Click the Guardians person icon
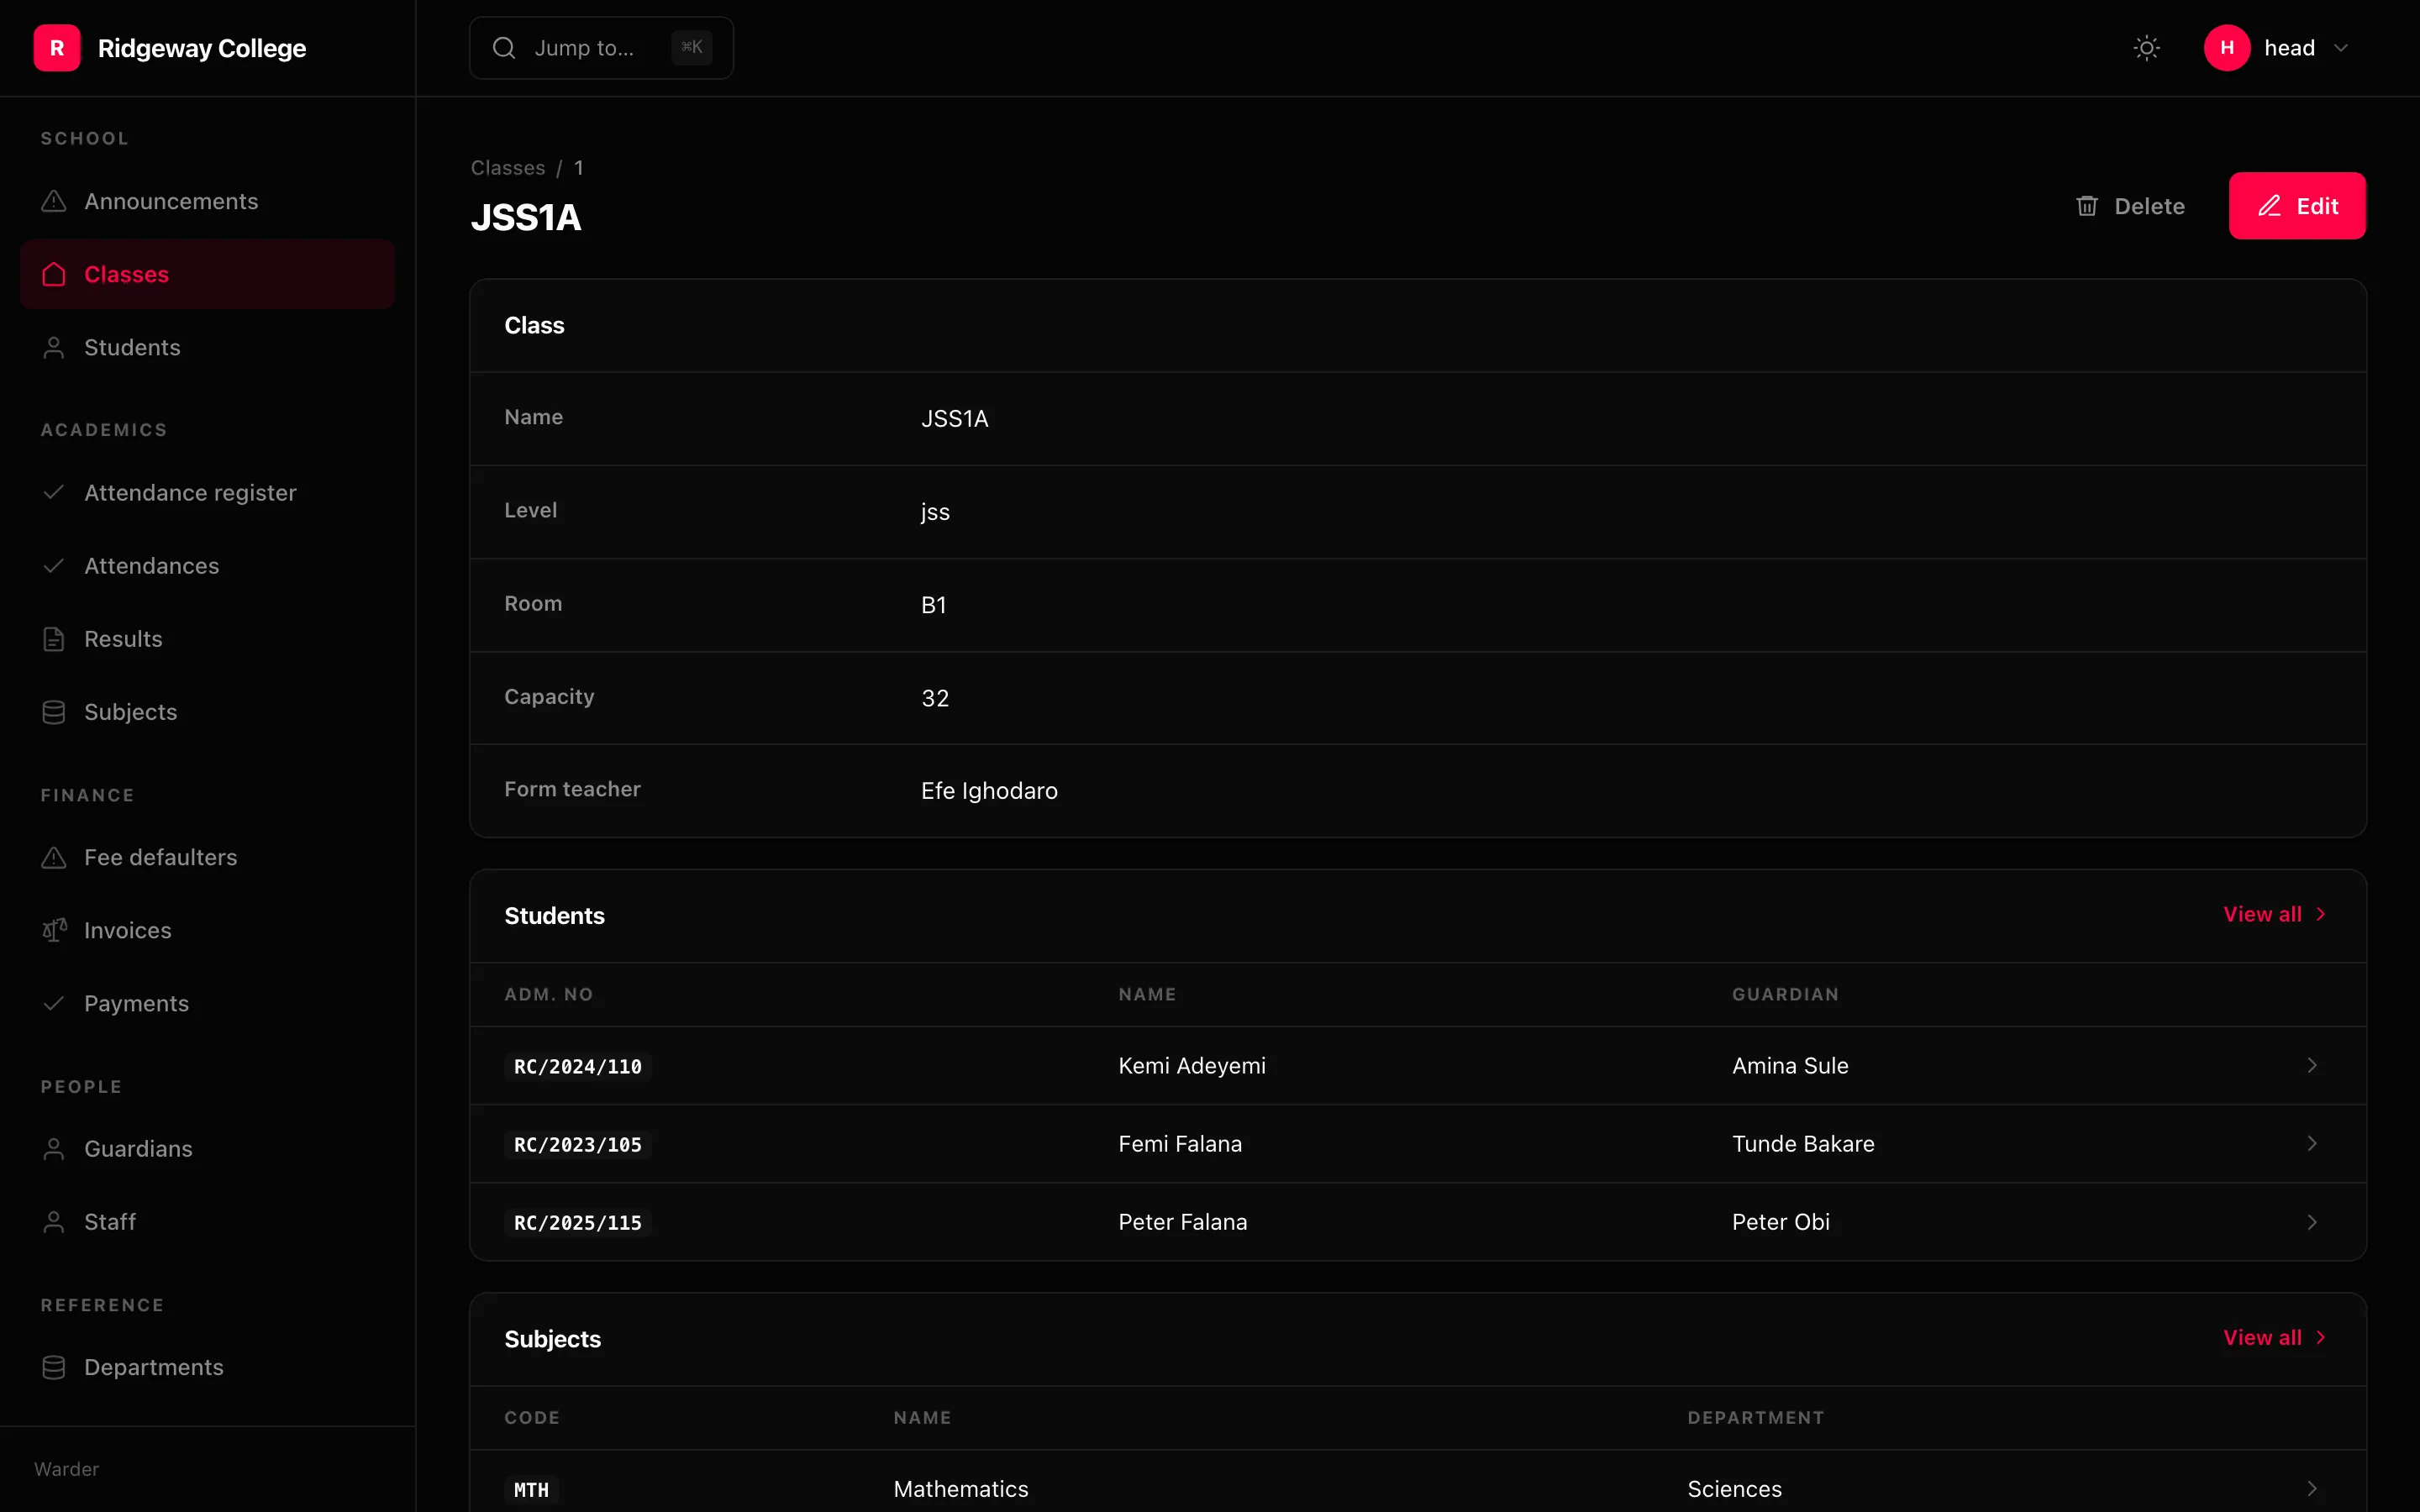Screen dimensions: 2420x1512 (x=54, y=1149)
